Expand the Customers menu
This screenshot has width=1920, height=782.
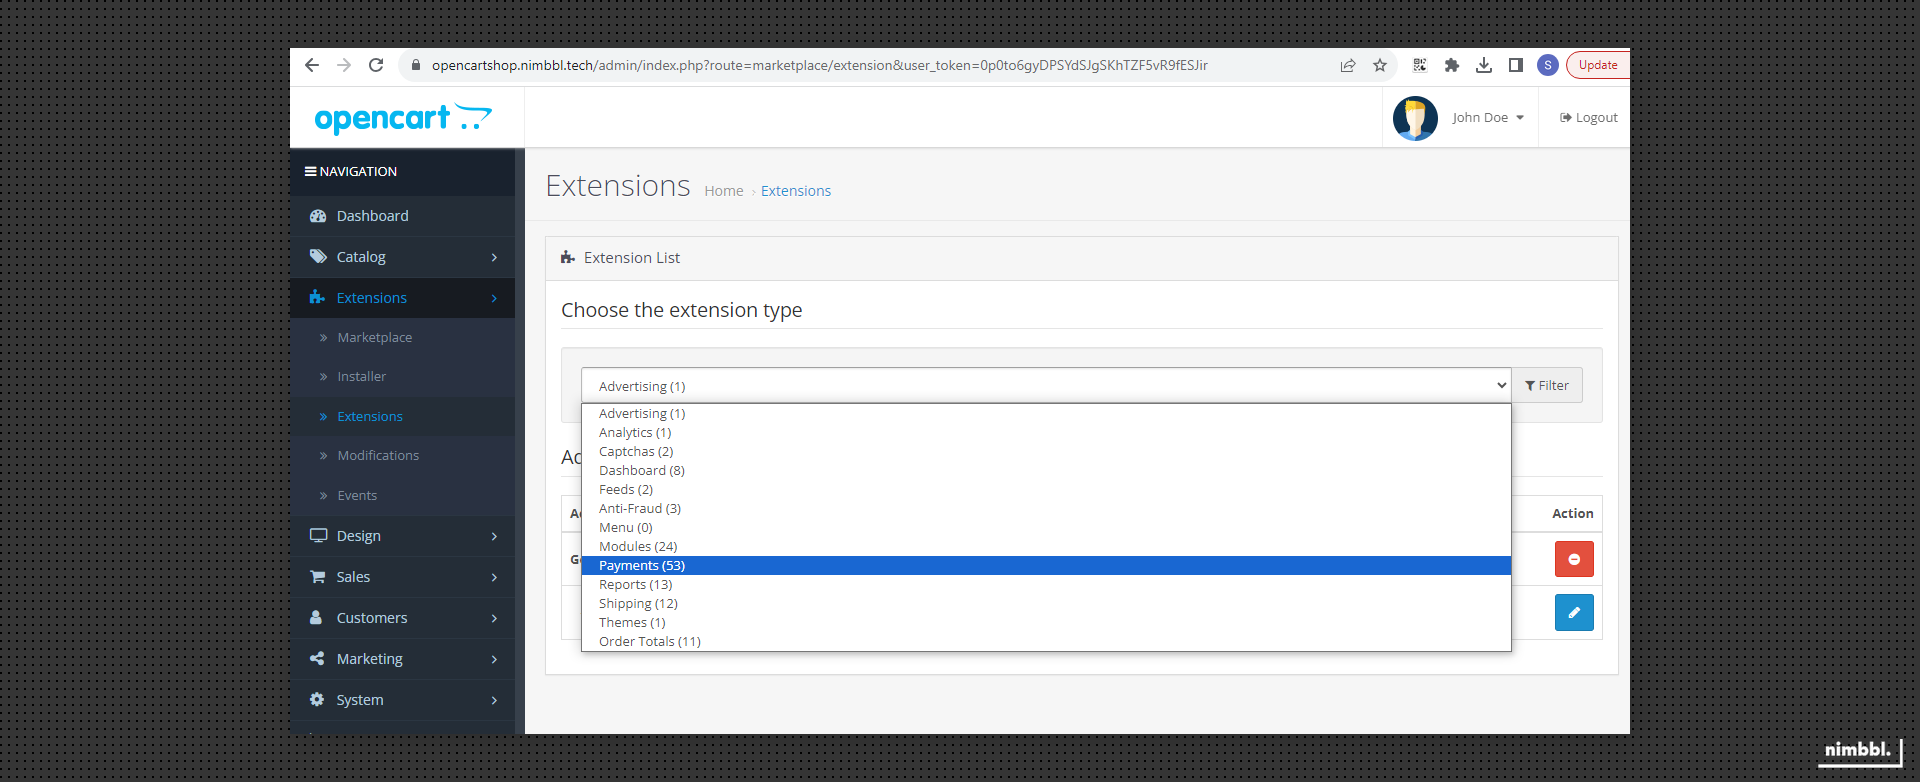tap(402, 618)
